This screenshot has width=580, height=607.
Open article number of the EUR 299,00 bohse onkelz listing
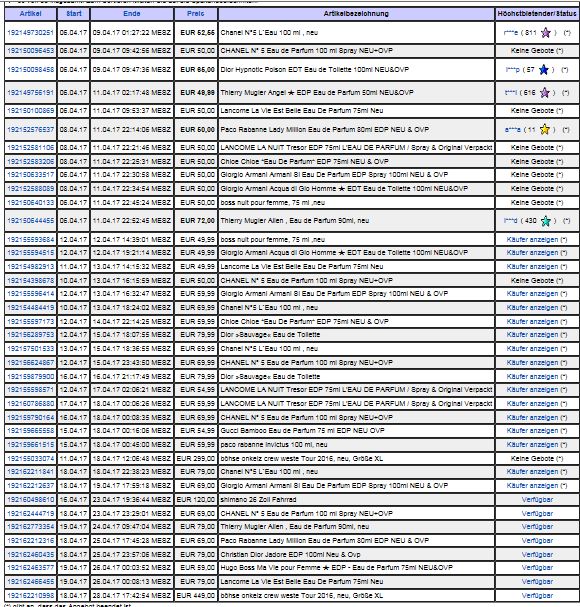31,458
